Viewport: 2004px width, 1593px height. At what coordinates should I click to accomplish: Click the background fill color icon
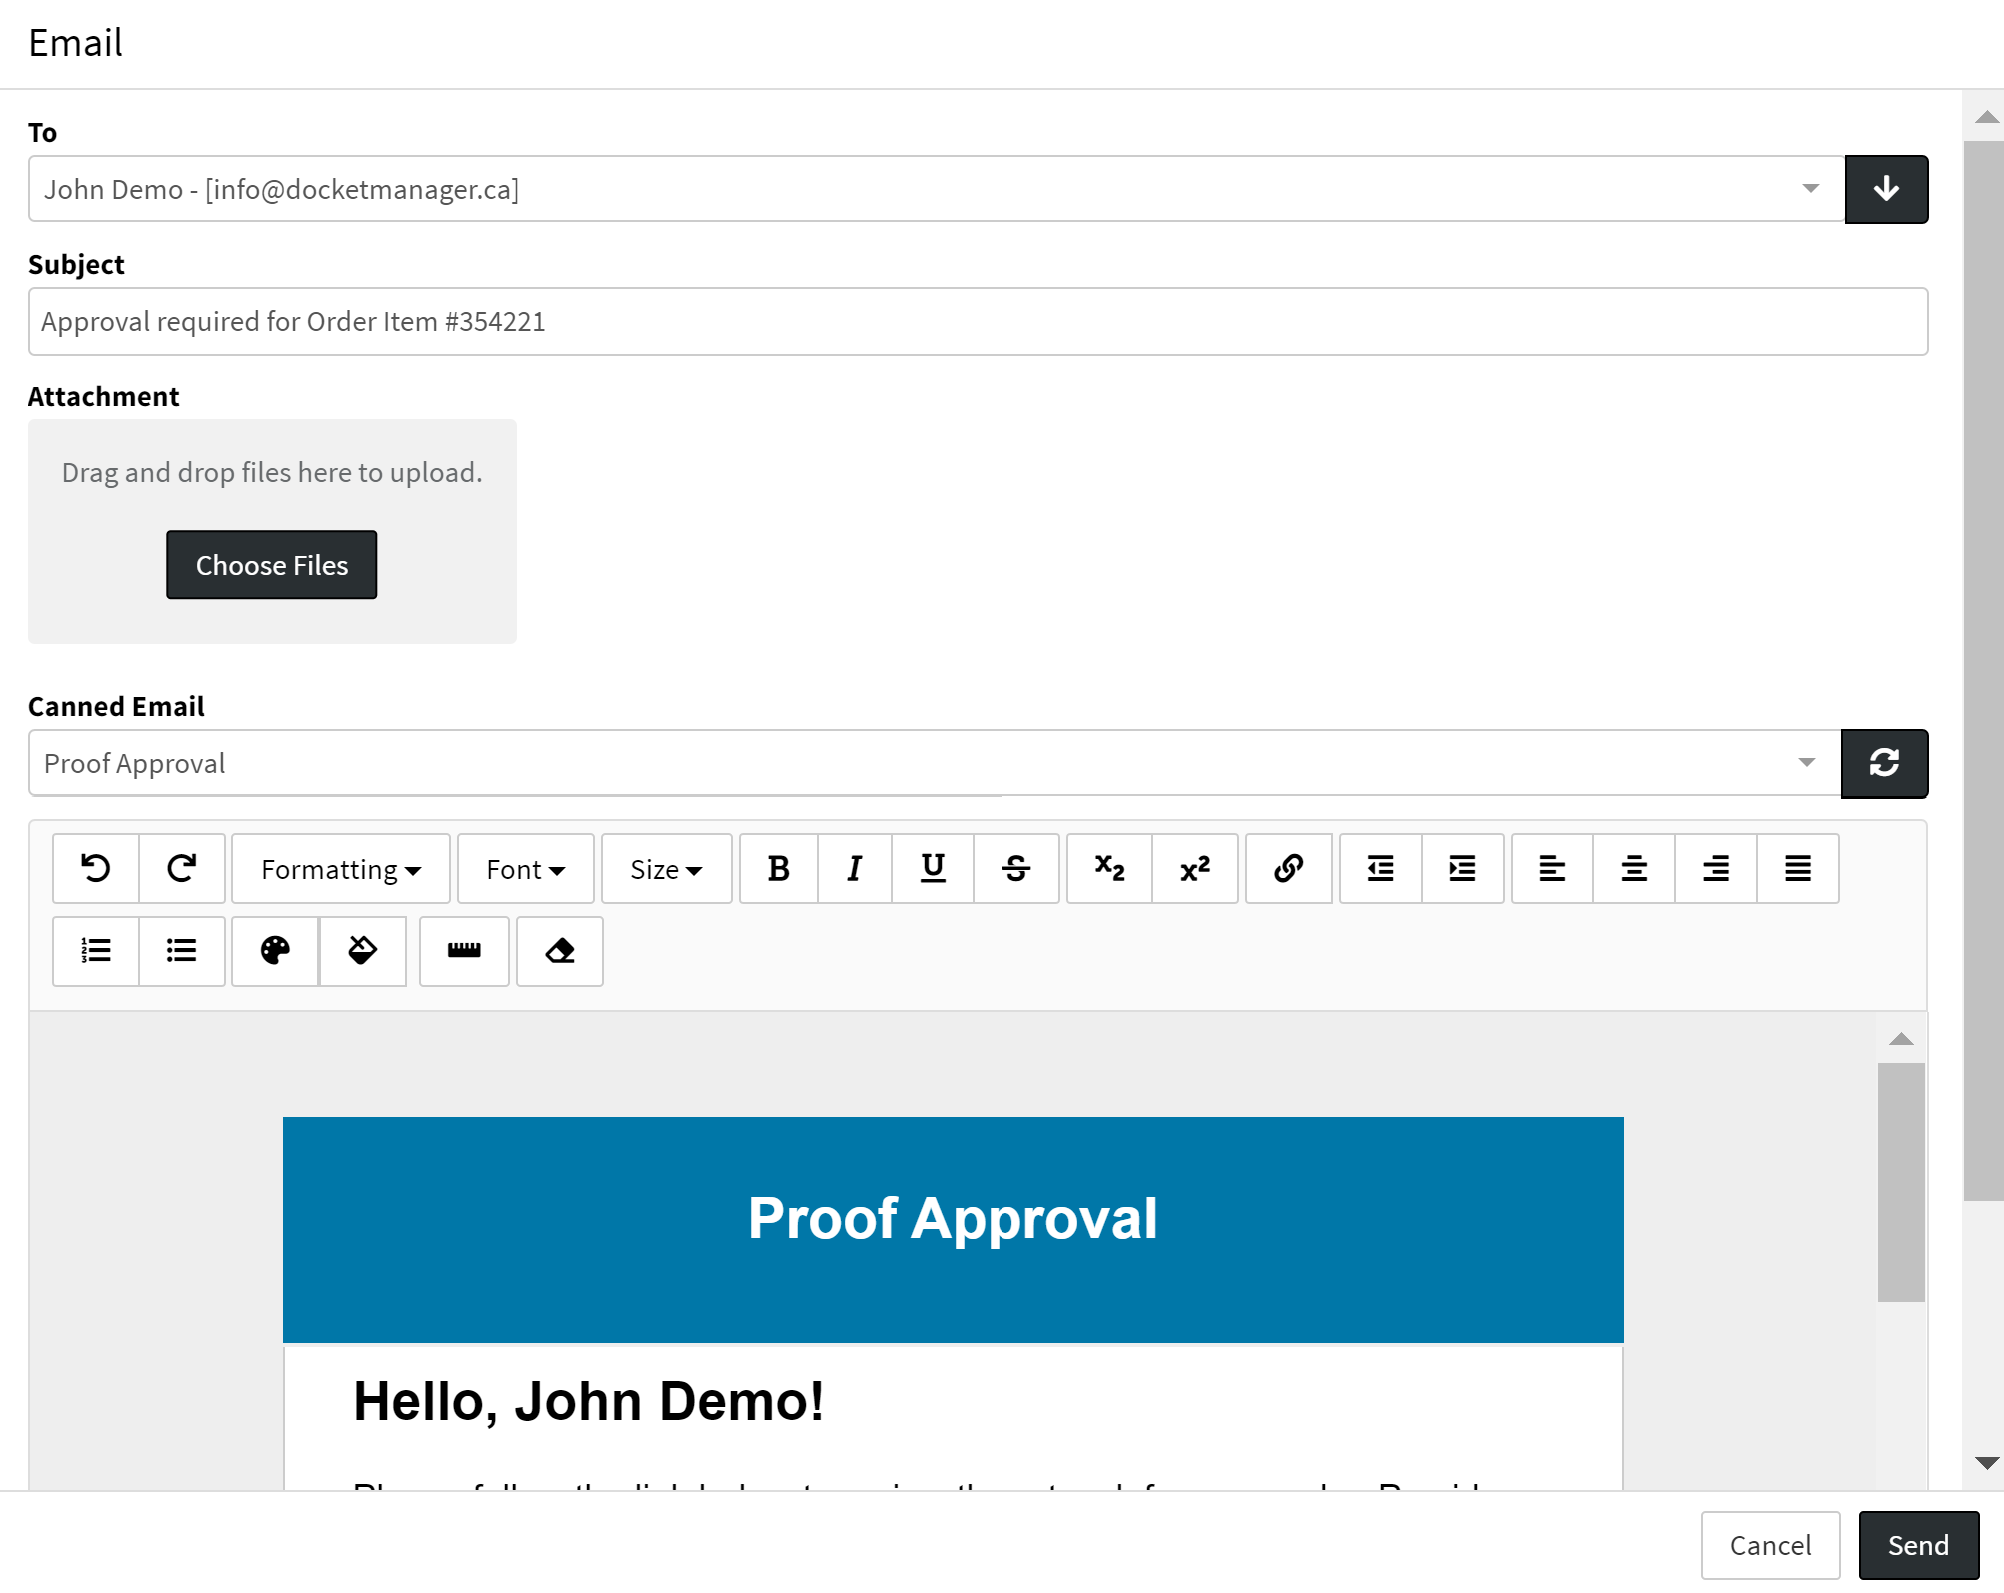(x=362, y=951)
